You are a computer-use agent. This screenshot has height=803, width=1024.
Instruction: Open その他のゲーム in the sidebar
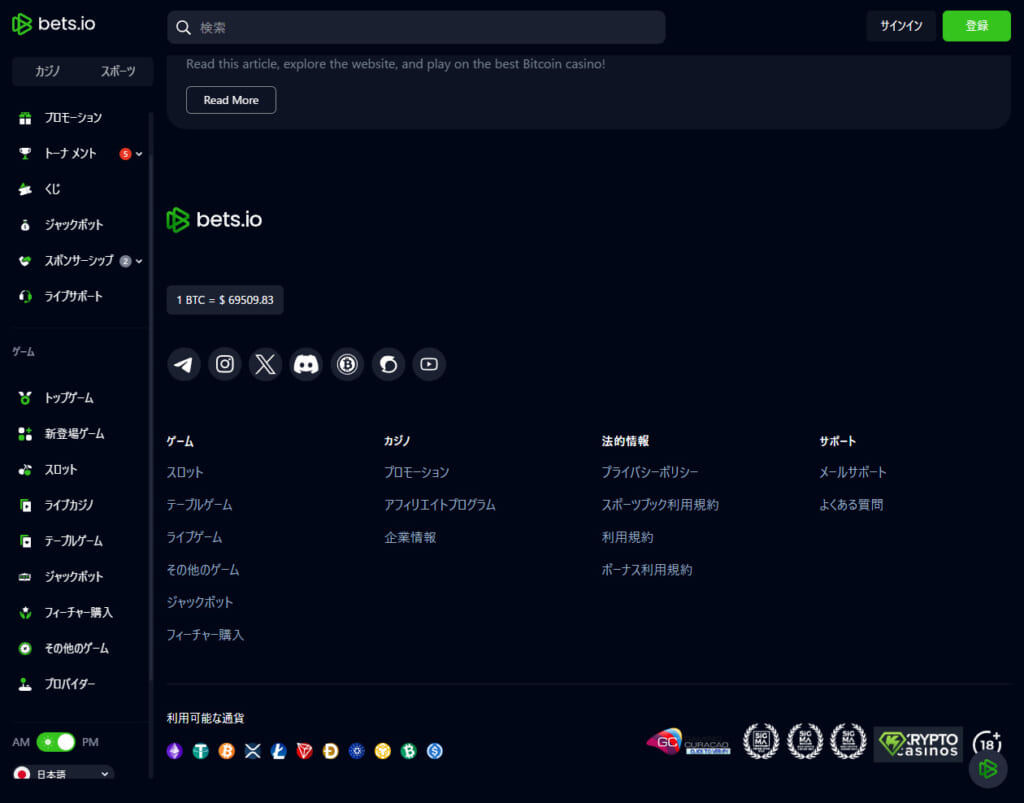click(78, 648)
